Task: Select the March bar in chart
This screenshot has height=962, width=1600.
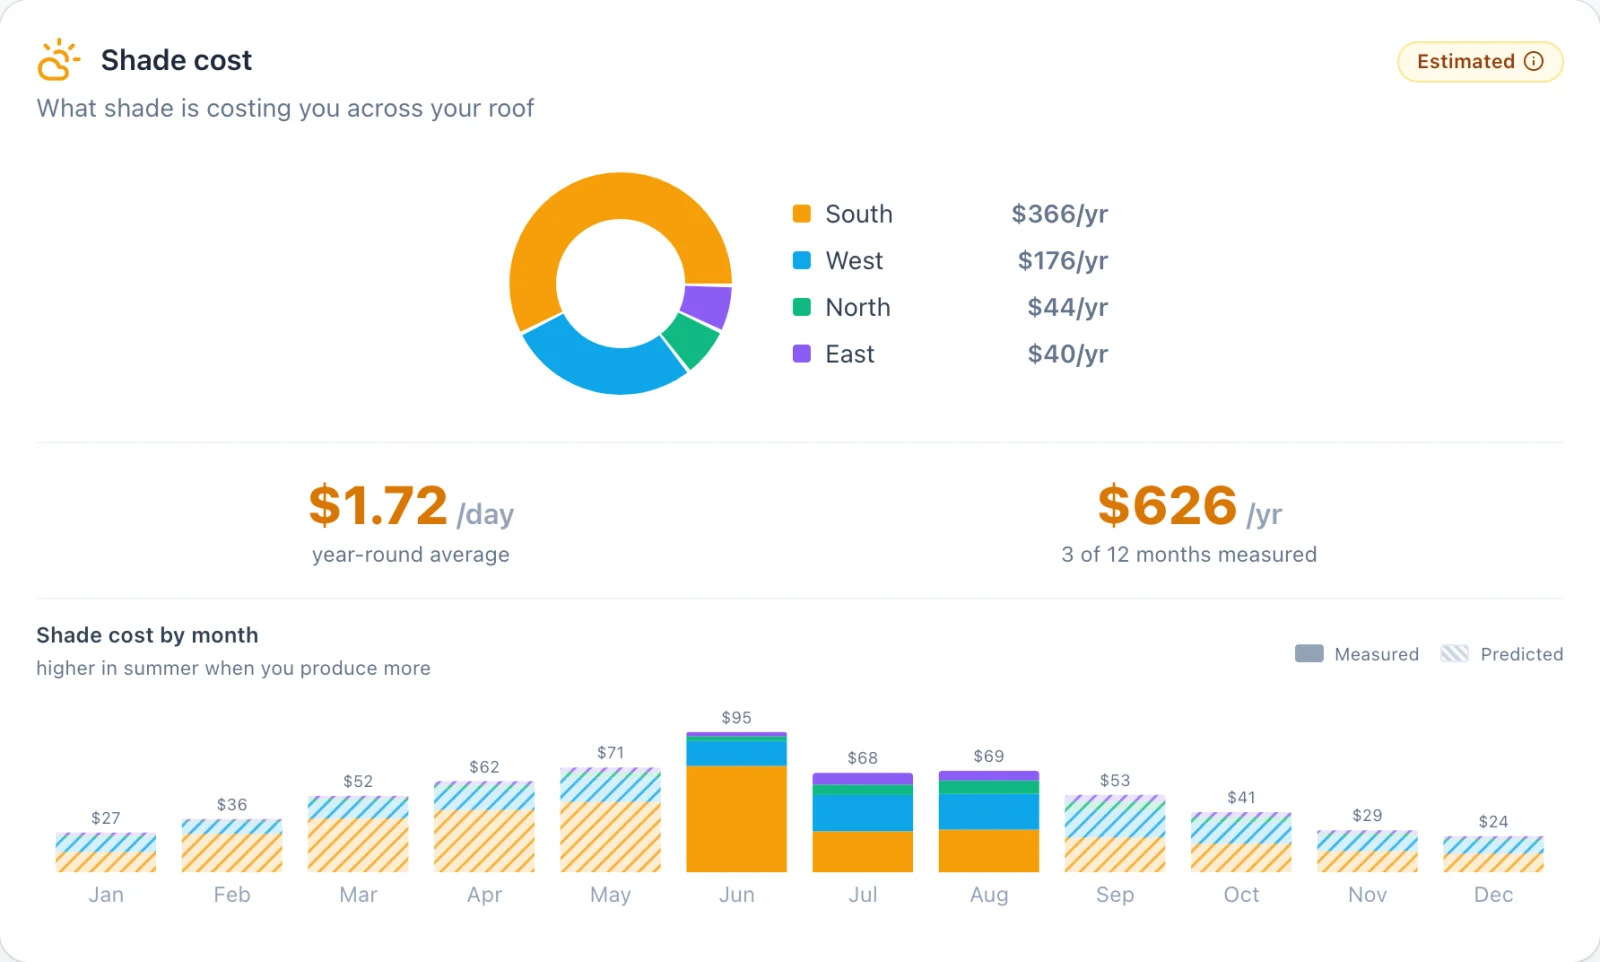Action: click(x=358, y=834)
